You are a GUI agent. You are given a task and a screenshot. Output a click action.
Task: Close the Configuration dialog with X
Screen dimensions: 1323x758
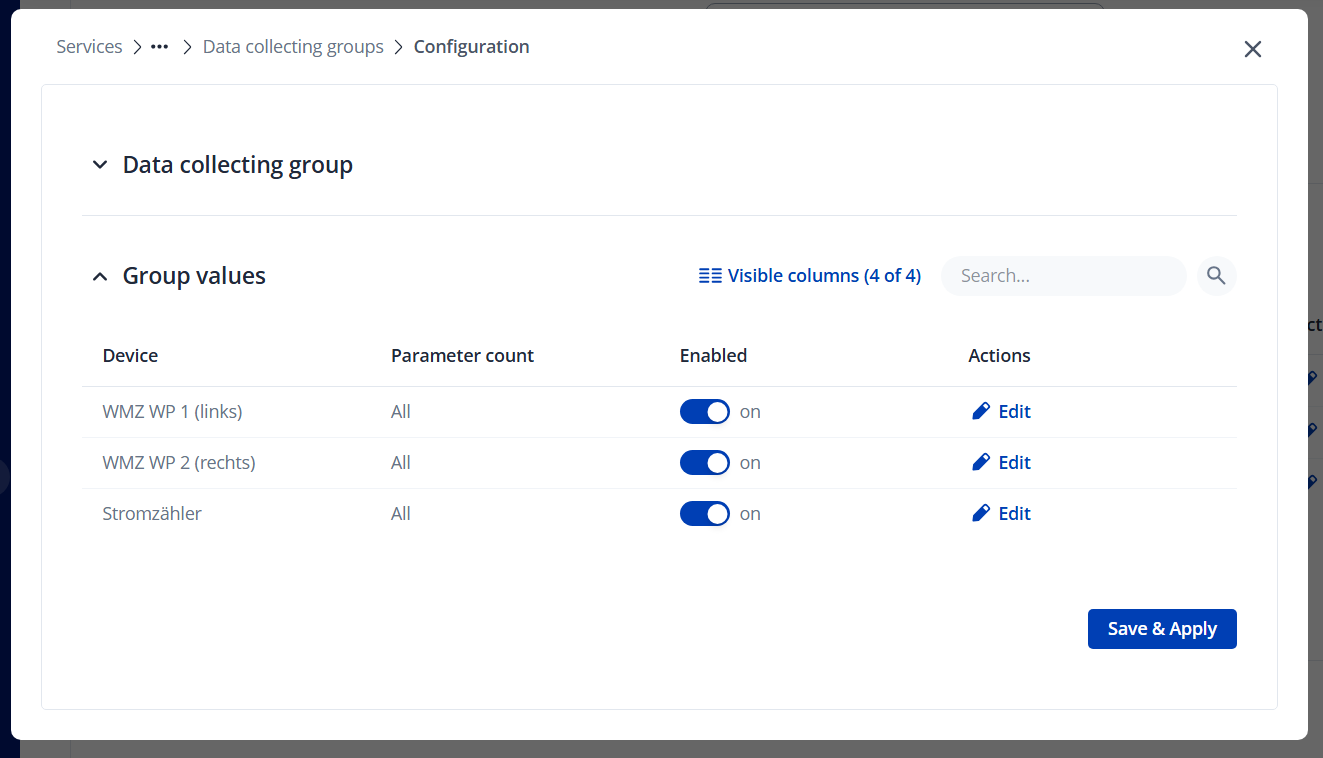[x=1252, y=49]
